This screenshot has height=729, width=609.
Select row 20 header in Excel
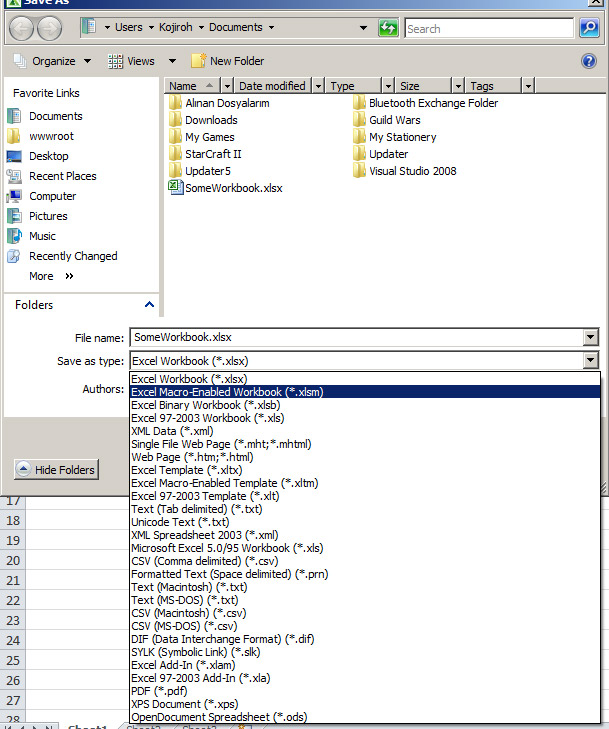click(x=13, y=561)
